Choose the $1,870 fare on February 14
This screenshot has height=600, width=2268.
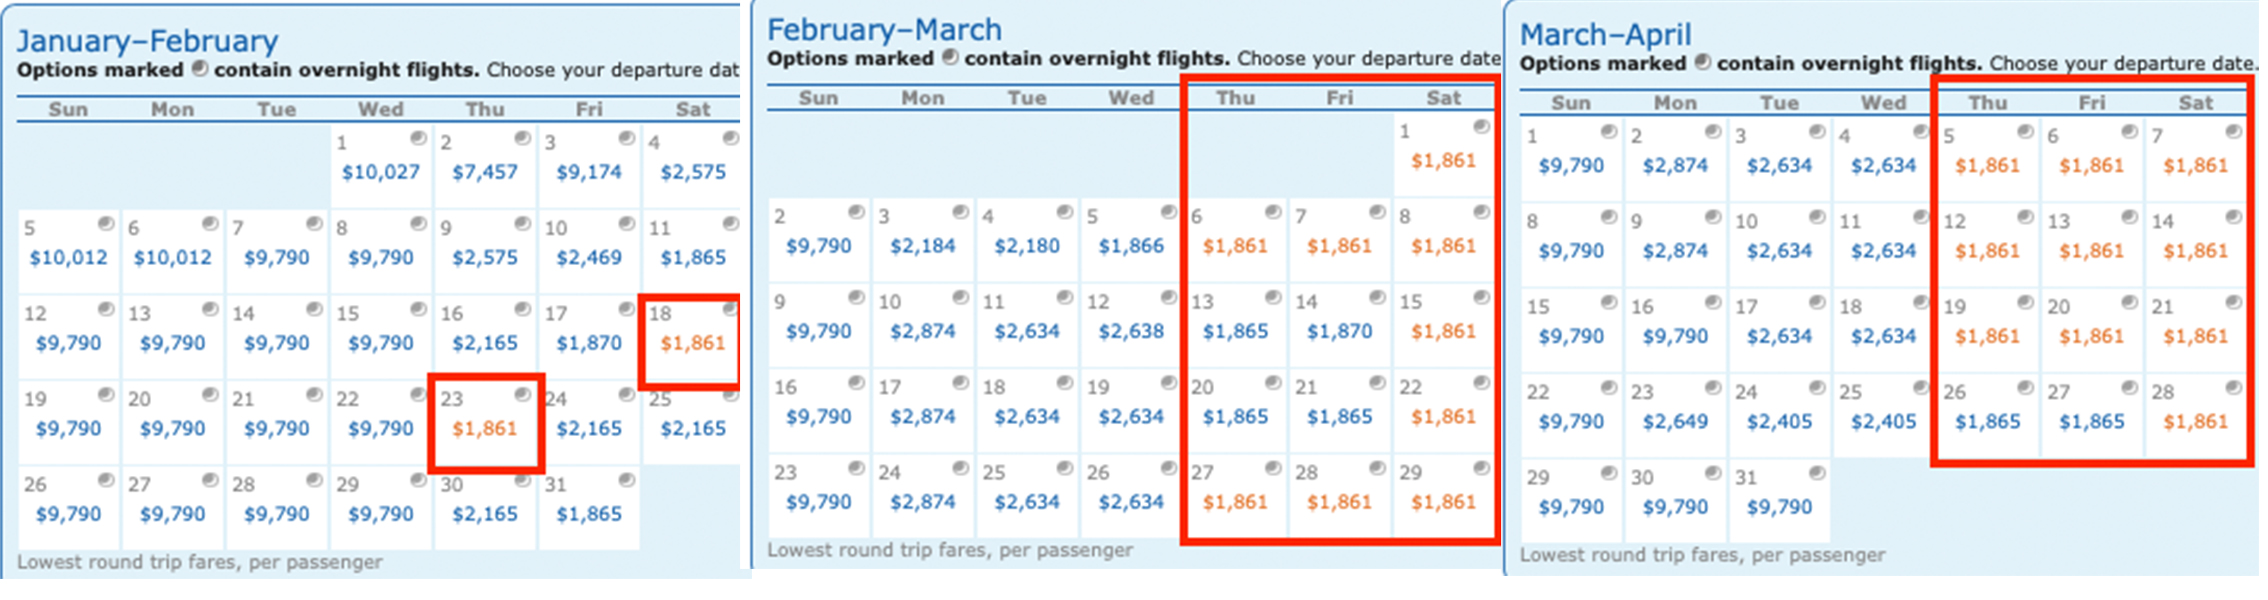1338,330
